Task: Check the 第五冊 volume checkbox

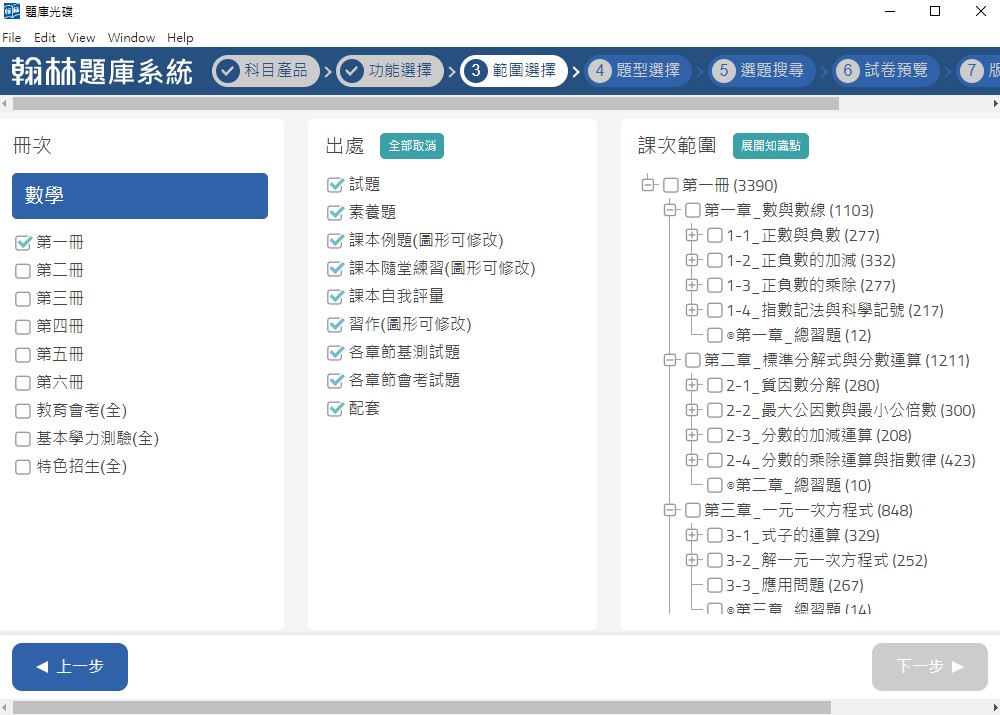Action: click(23, 355)
